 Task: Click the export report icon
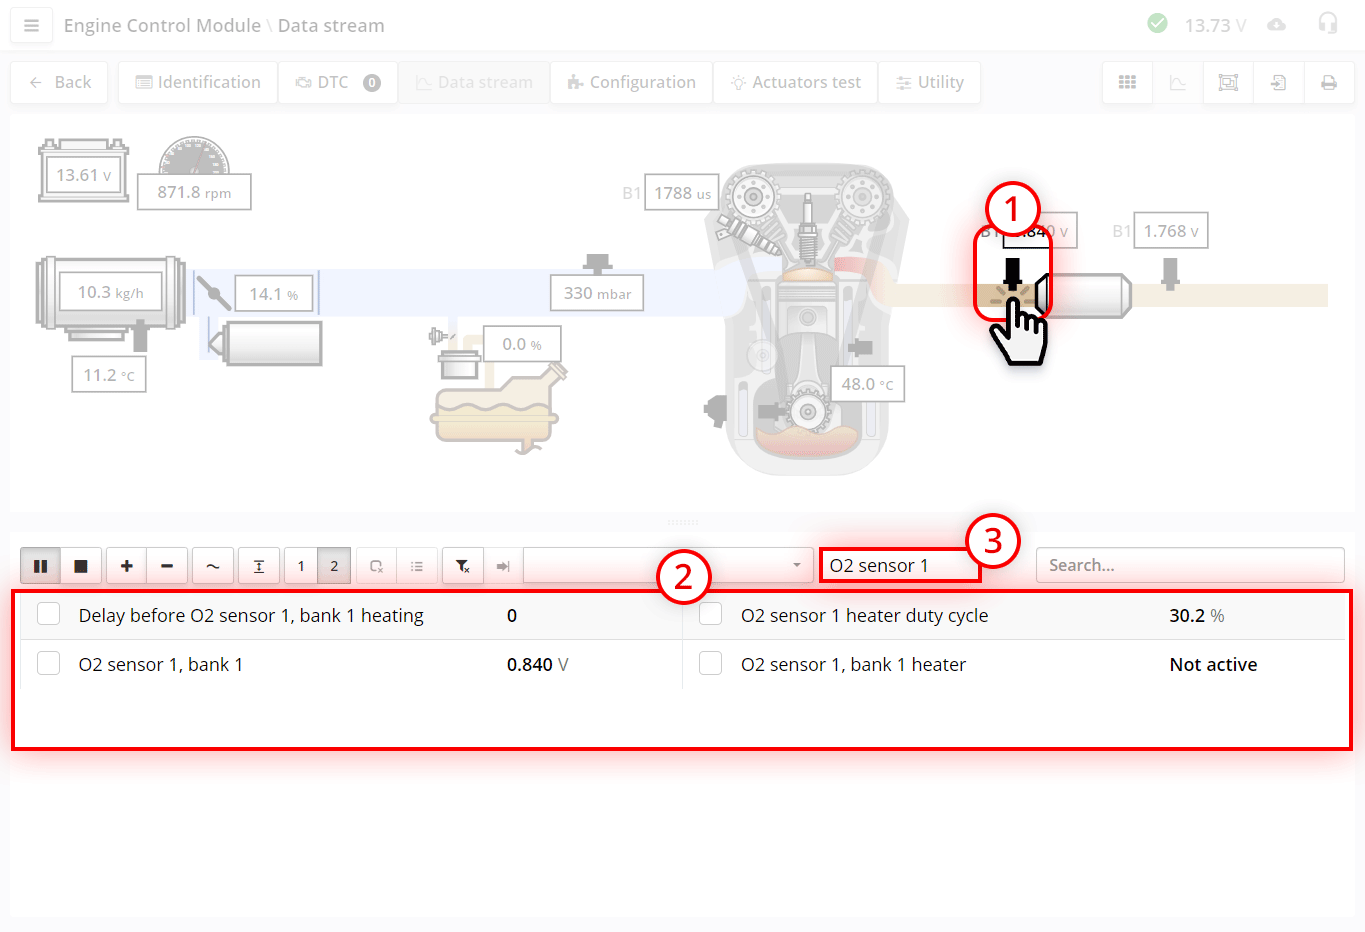(1278, 82)
